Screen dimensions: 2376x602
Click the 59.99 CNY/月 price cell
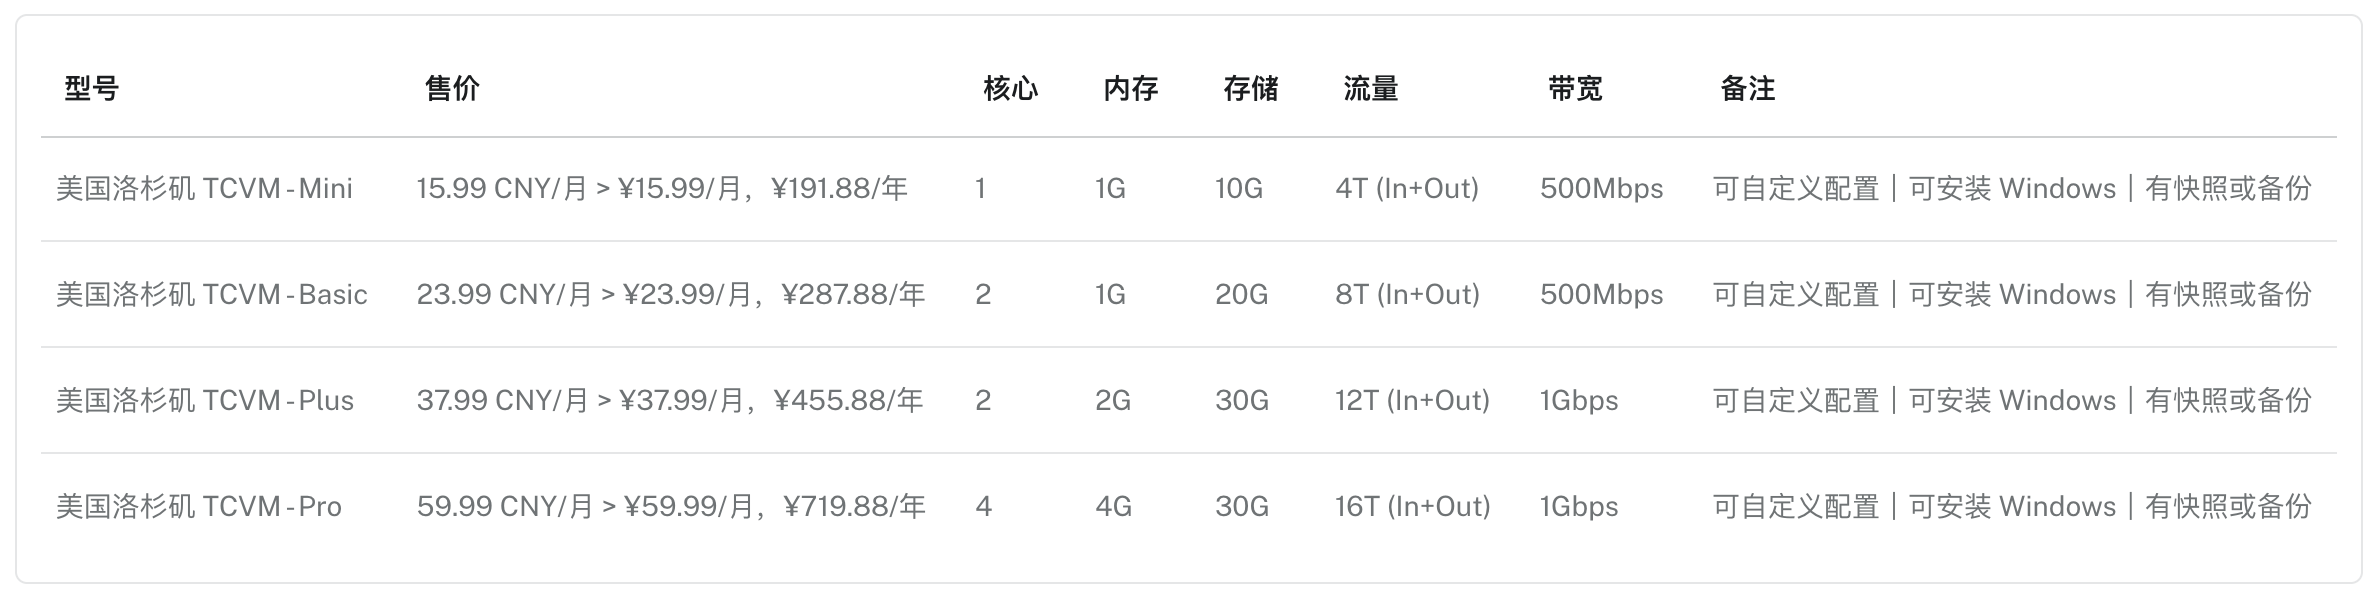pyautogui.click(x=671, y=507)
